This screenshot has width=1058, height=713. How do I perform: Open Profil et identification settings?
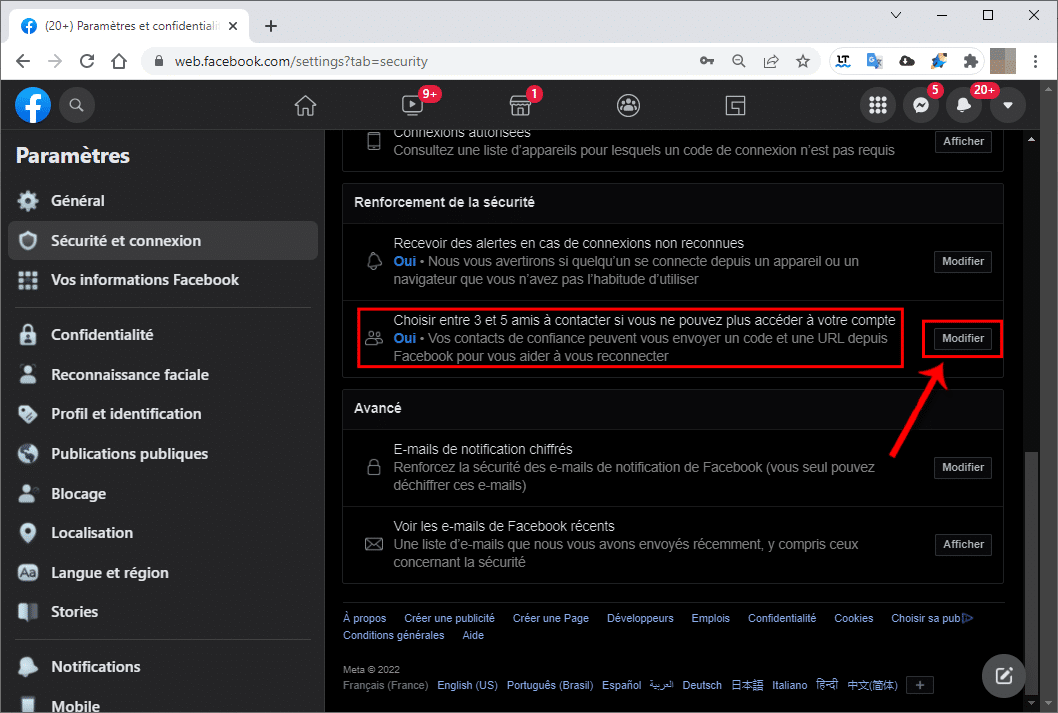click(163, 413)
